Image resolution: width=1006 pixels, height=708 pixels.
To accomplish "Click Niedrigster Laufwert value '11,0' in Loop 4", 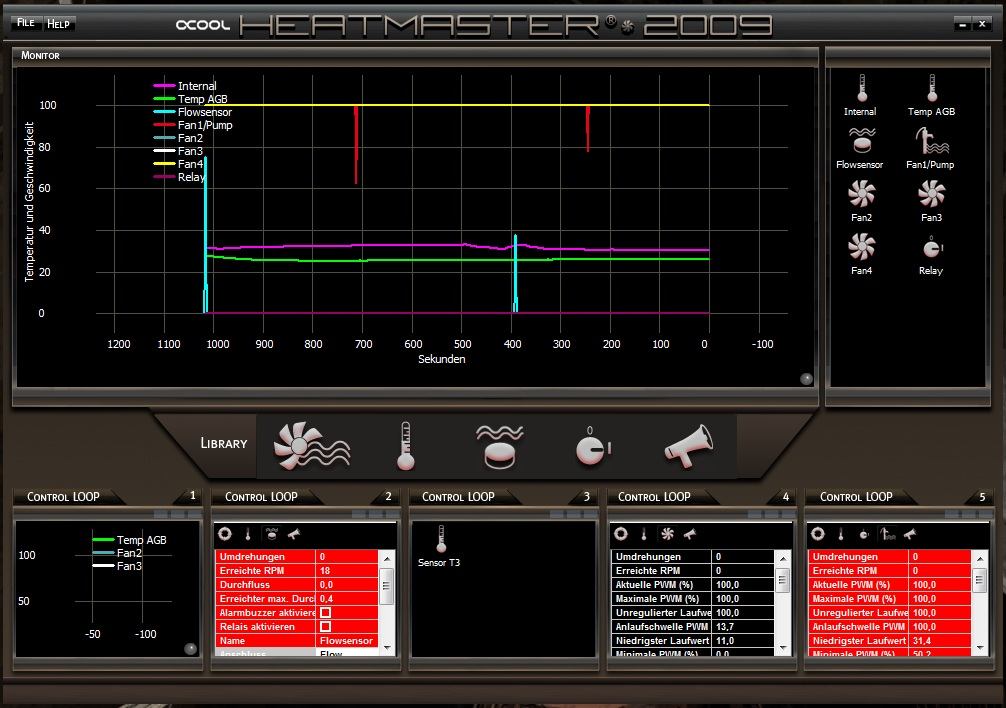I will [x=743, y=641].
